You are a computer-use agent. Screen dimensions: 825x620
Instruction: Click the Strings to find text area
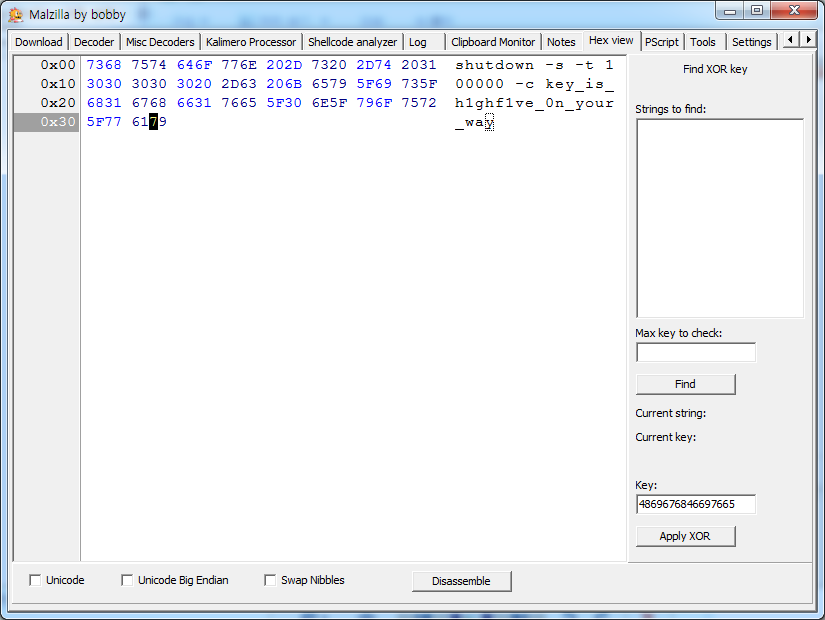[x=719, y=218]
